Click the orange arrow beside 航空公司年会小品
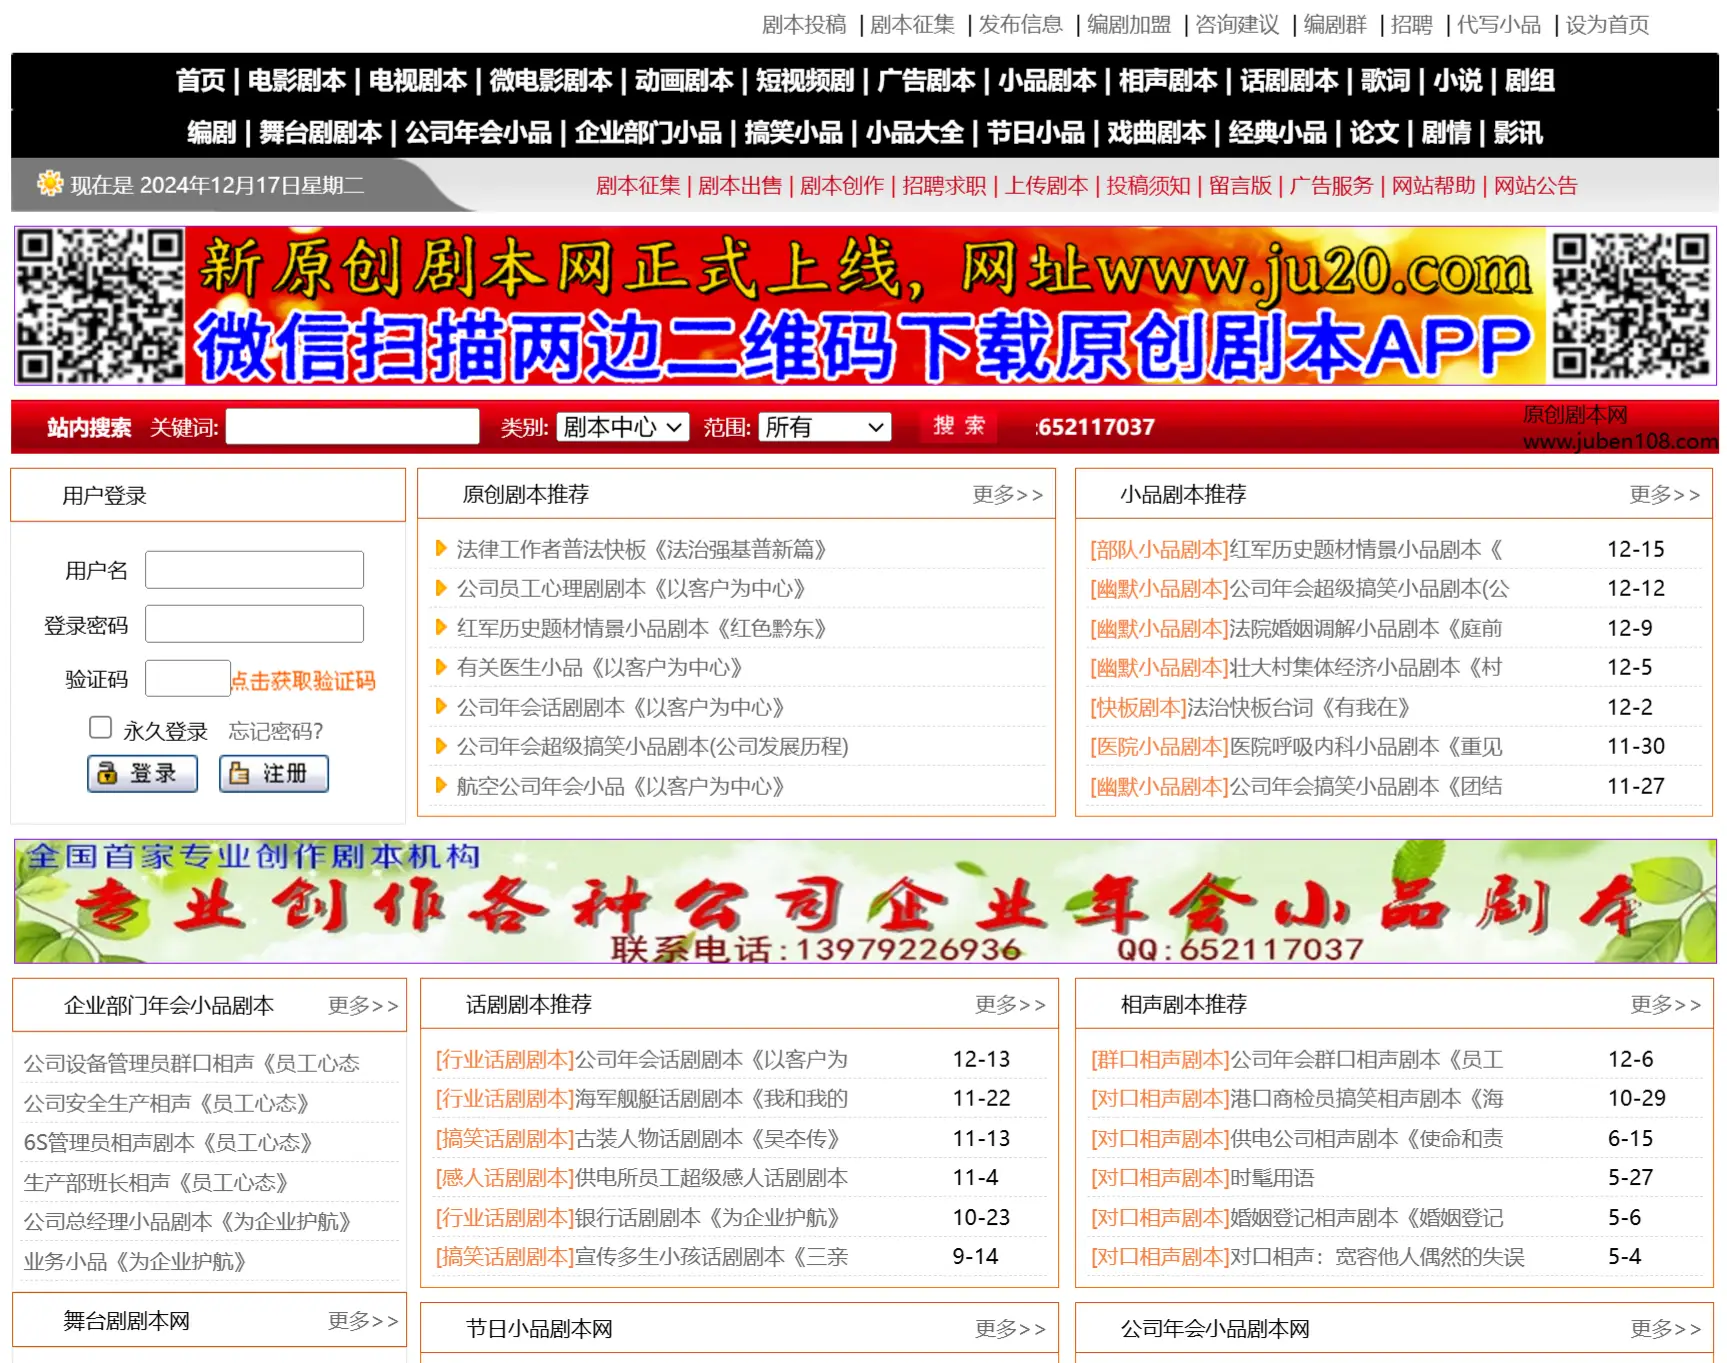1727x1363 pixels. (x=440, y=786)
